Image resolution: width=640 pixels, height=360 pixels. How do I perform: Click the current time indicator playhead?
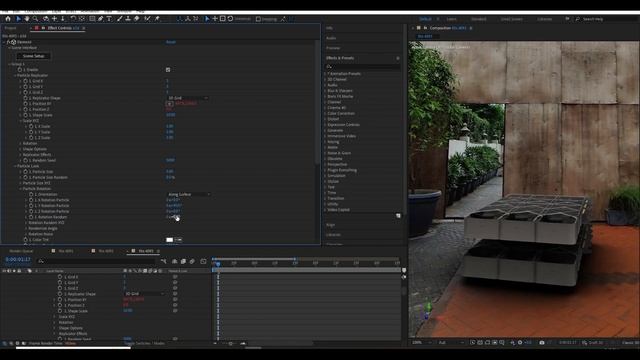coord(218,264)
